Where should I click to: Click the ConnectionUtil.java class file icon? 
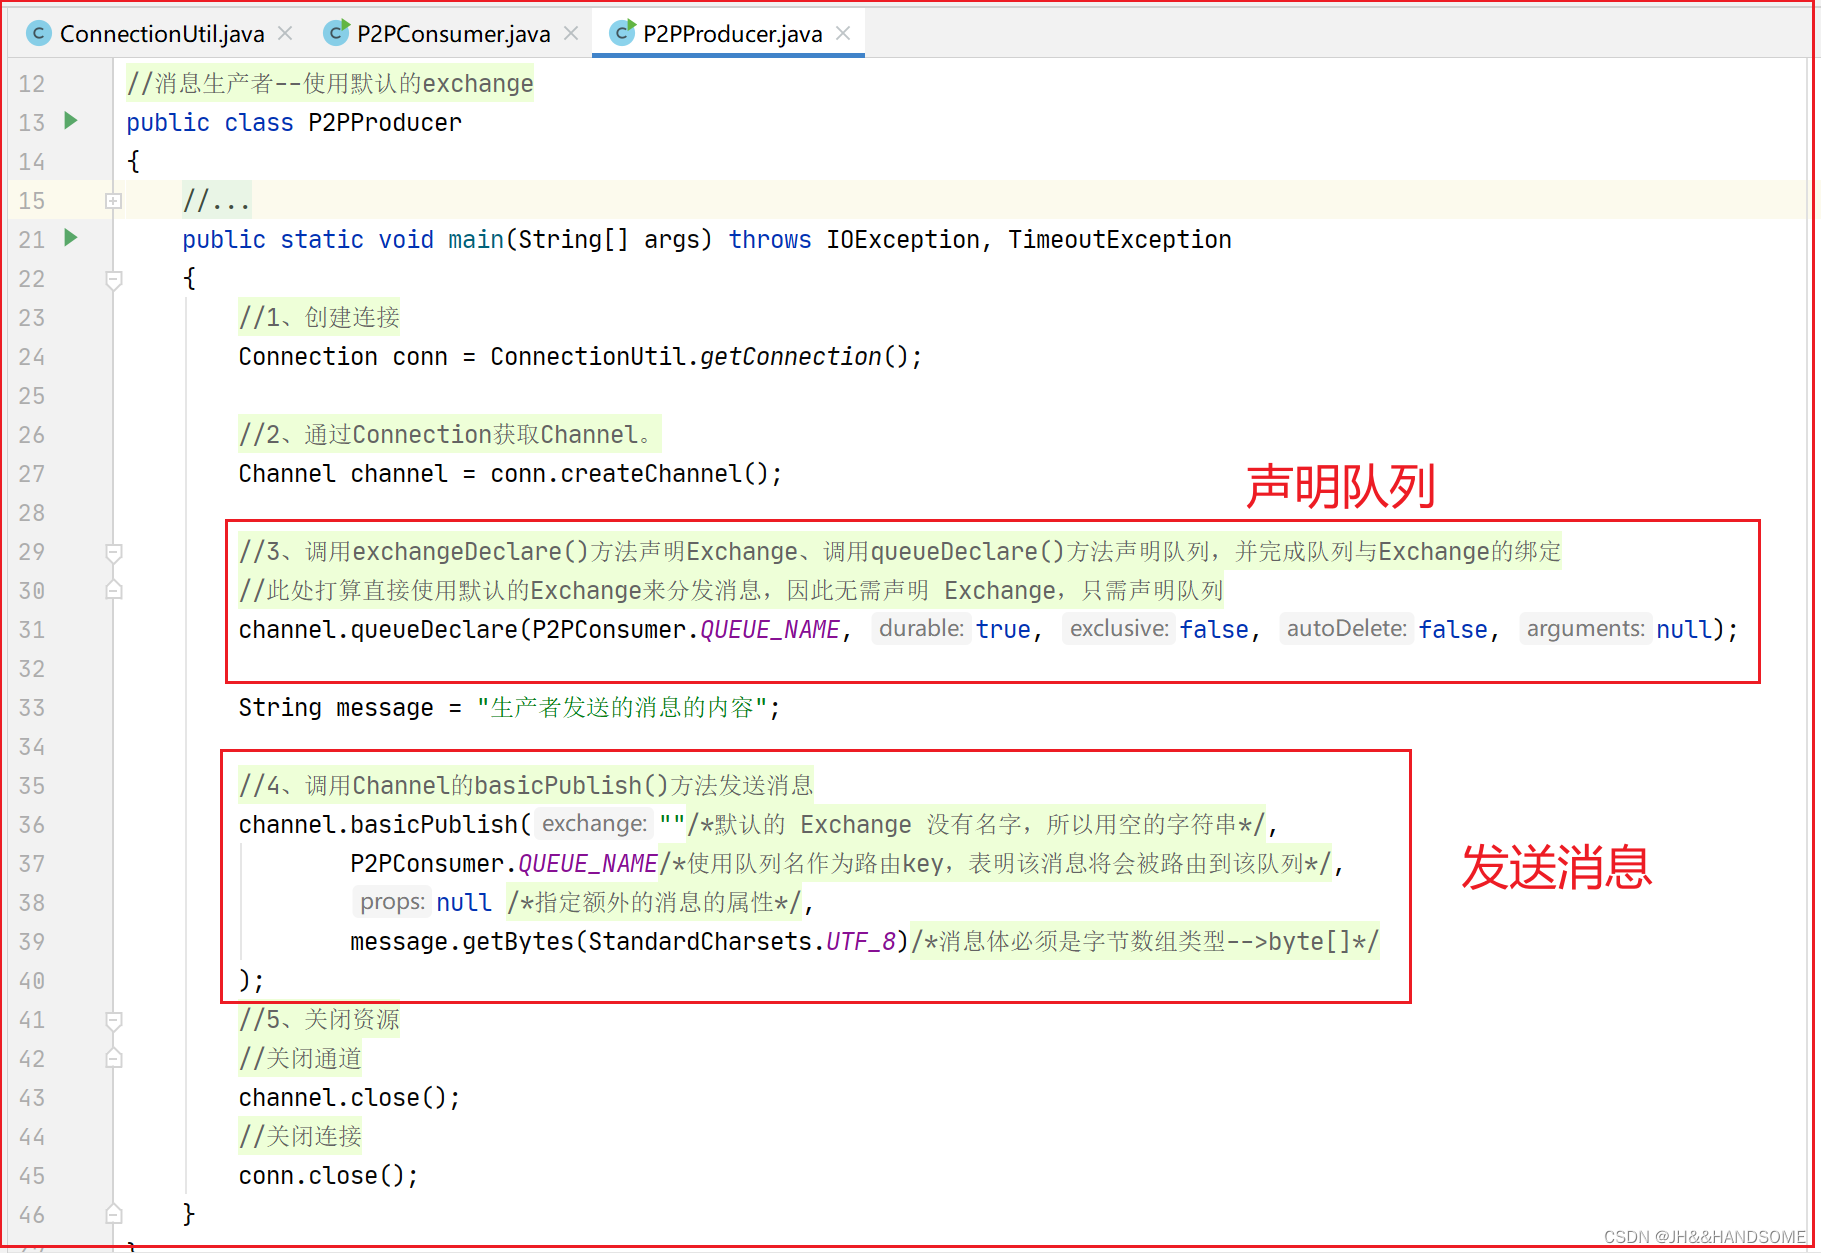click(38, 33)
